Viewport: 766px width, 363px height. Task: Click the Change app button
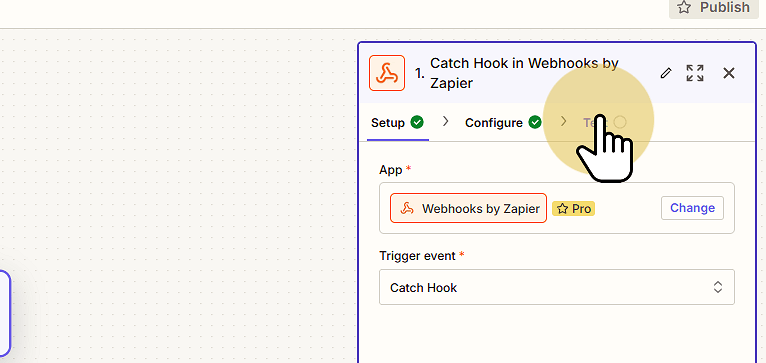point(692,208)
